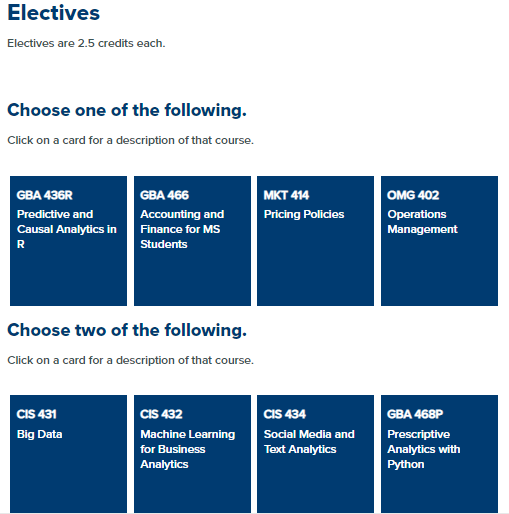The image size is (509, 514).
Task: Click the 'Choose two of the following' heading
Action: click(x=127, y=330)
